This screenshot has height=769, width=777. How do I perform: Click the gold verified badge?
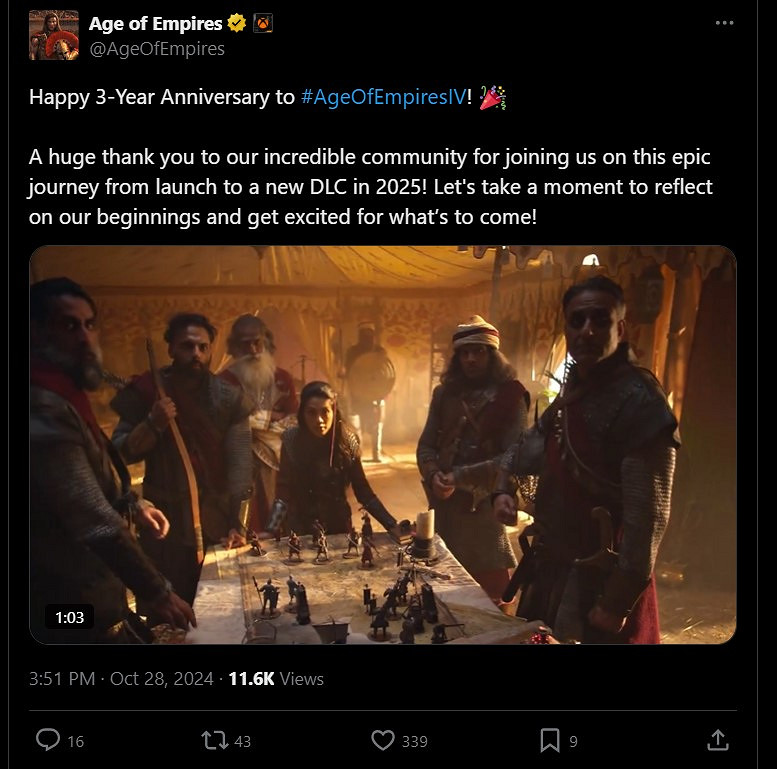[237, 23]
